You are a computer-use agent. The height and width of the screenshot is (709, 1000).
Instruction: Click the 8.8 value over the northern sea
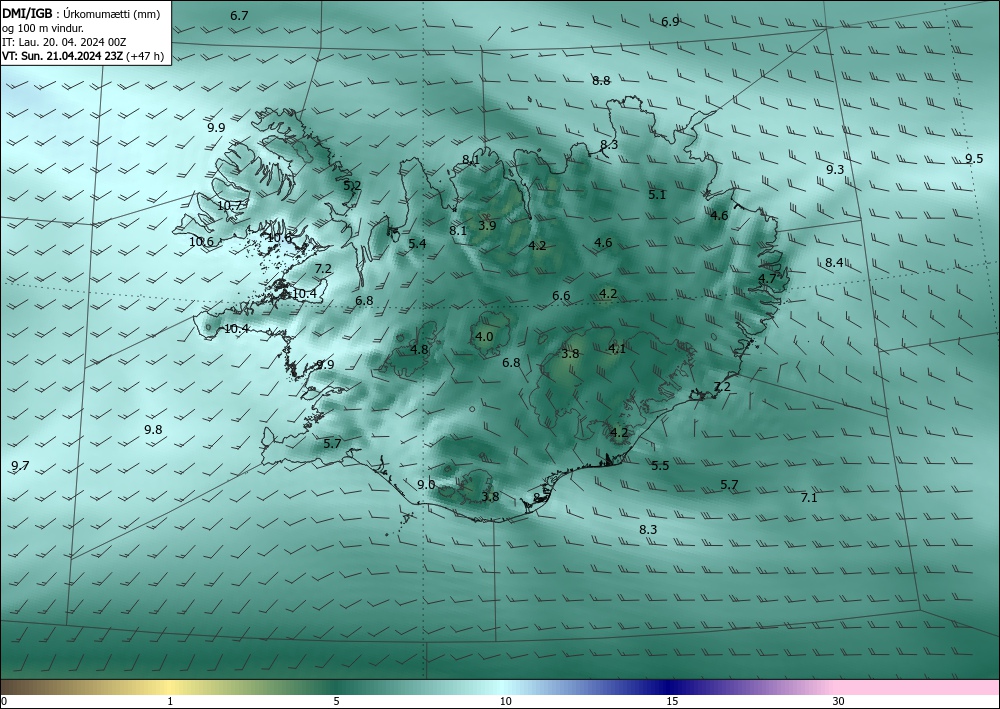(601, 81)
